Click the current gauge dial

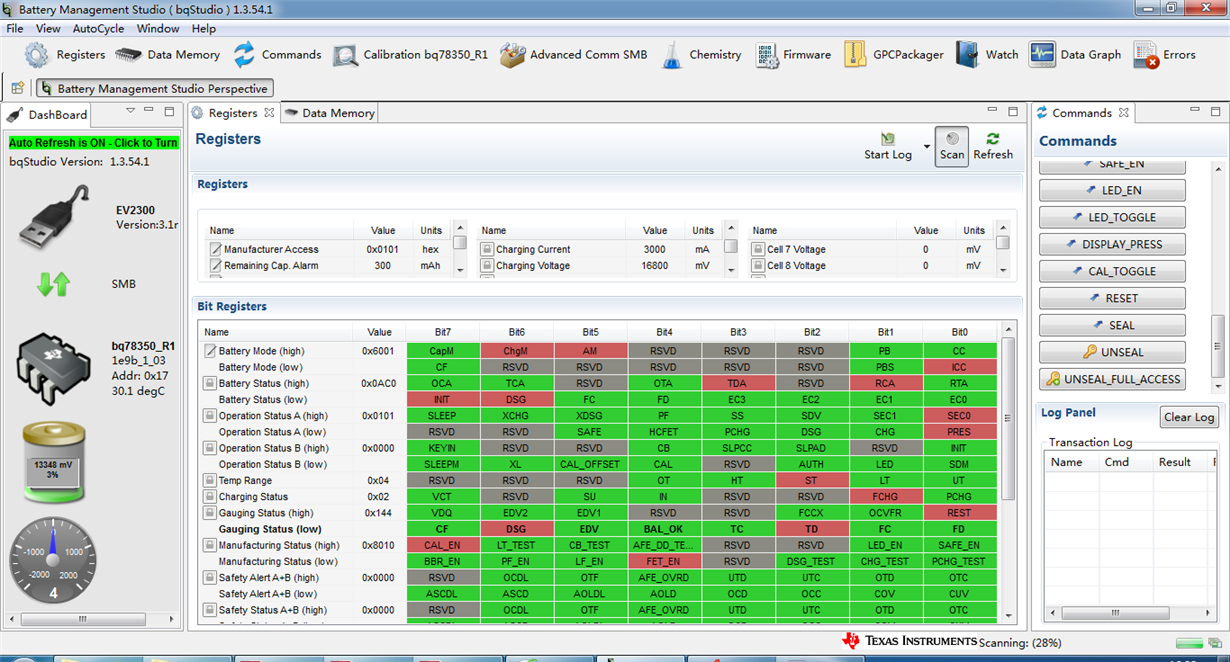pyautogui.click(x=54, y=560)
